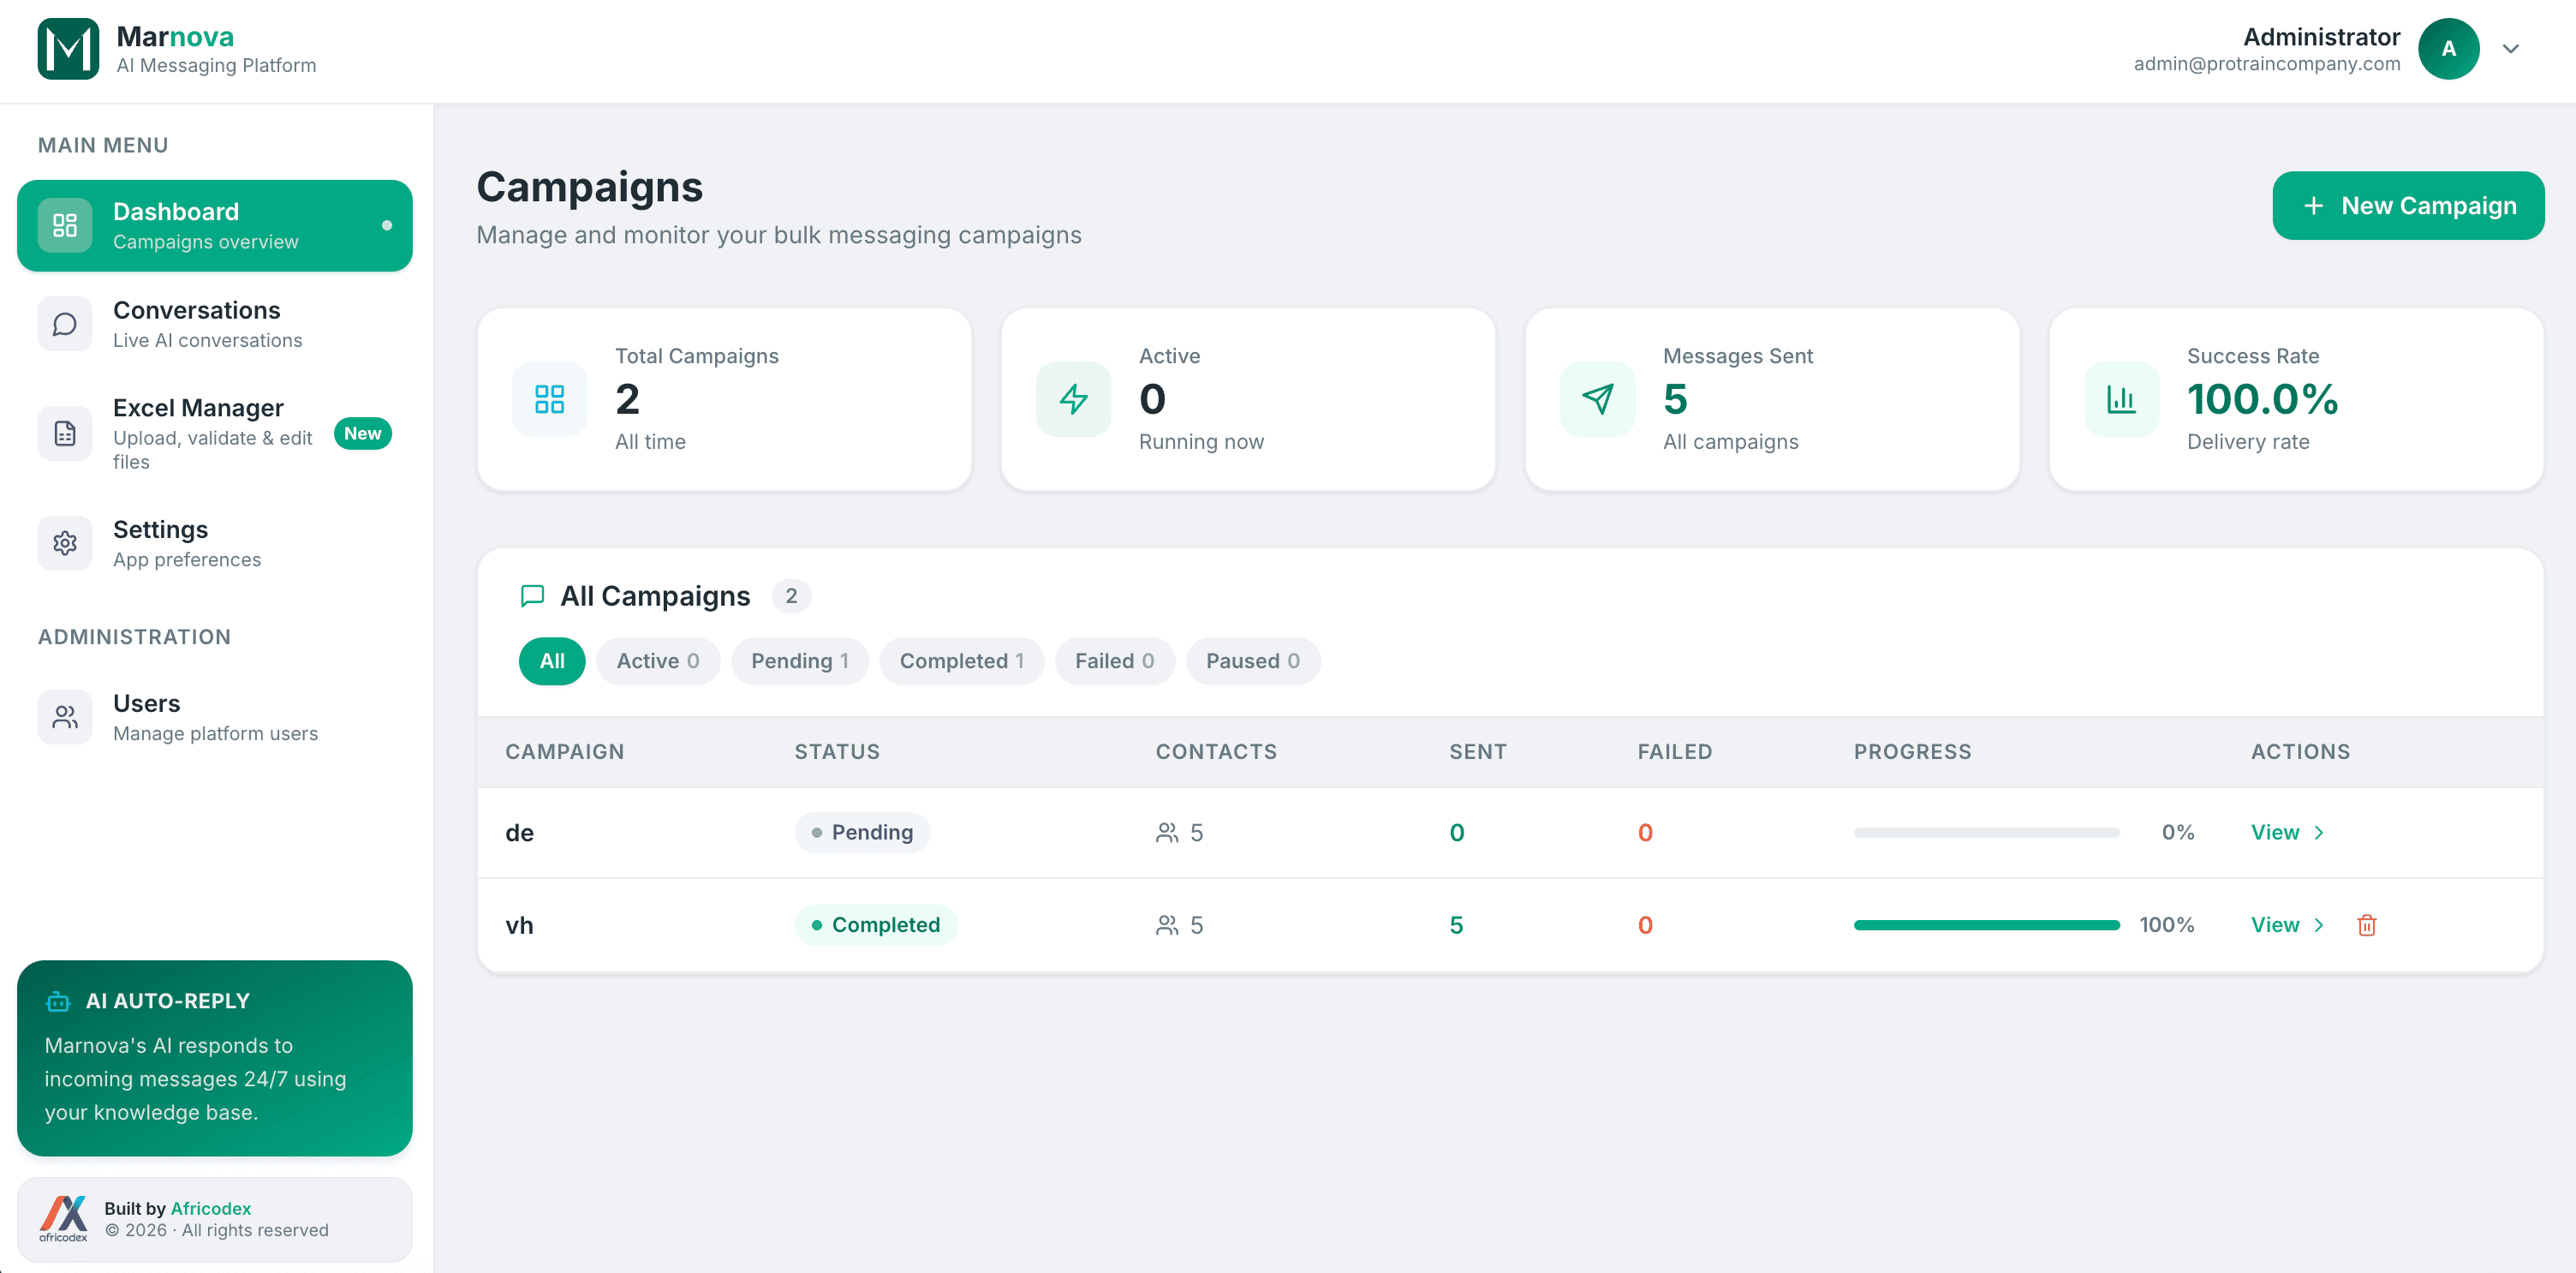This screenshot has width=2576, height=1273.
Task: Click the New Campaign button
Action: (2408, 205)
